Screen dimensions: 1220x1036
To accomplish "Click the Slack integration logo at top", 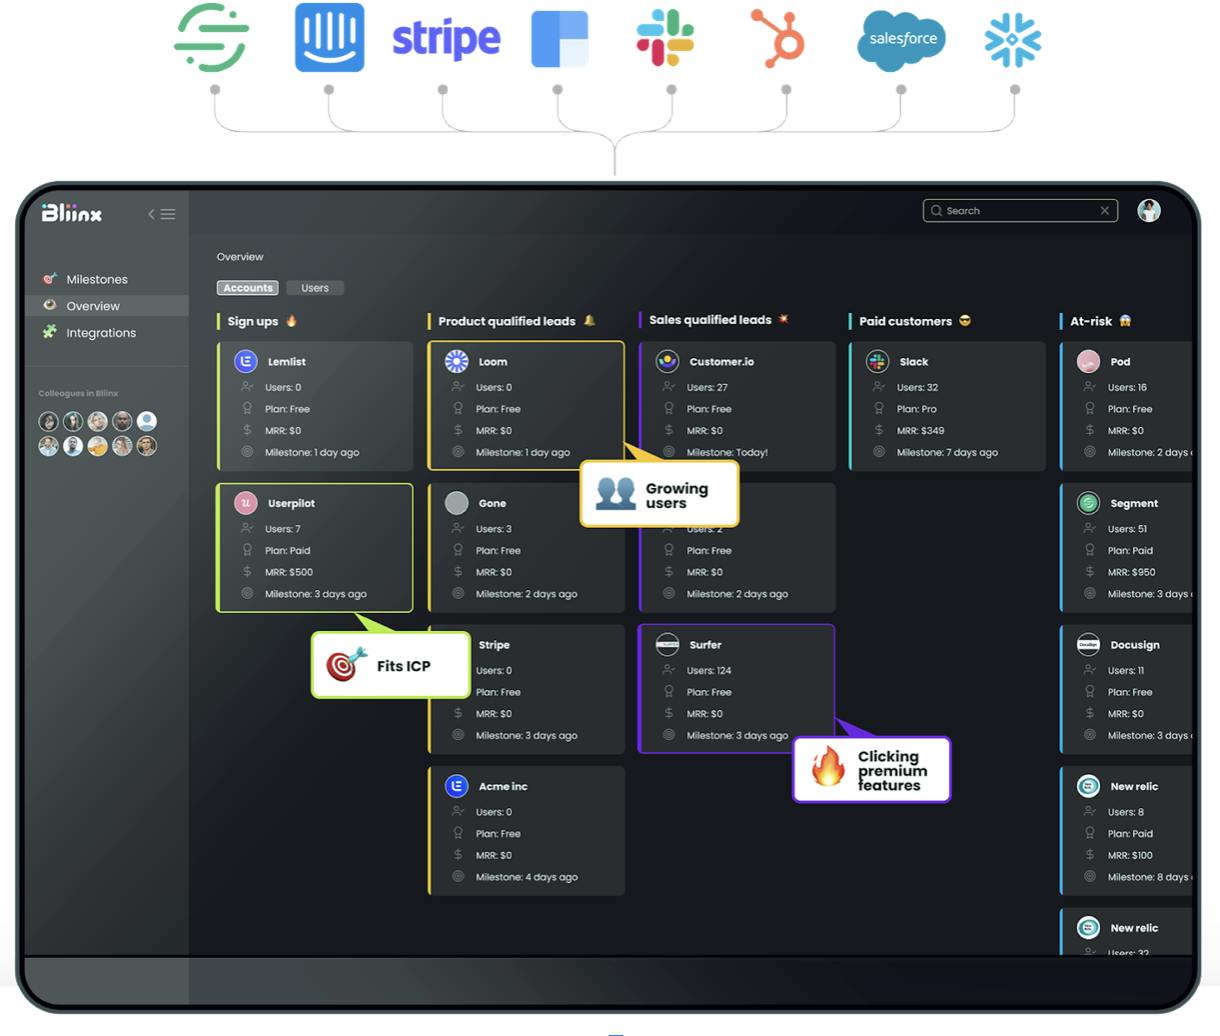I will tap(665, 38).
